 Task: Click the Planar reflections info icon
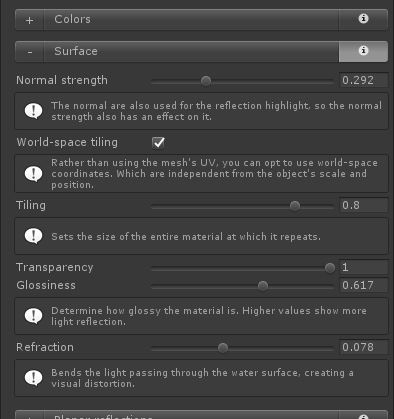point(363,417)
